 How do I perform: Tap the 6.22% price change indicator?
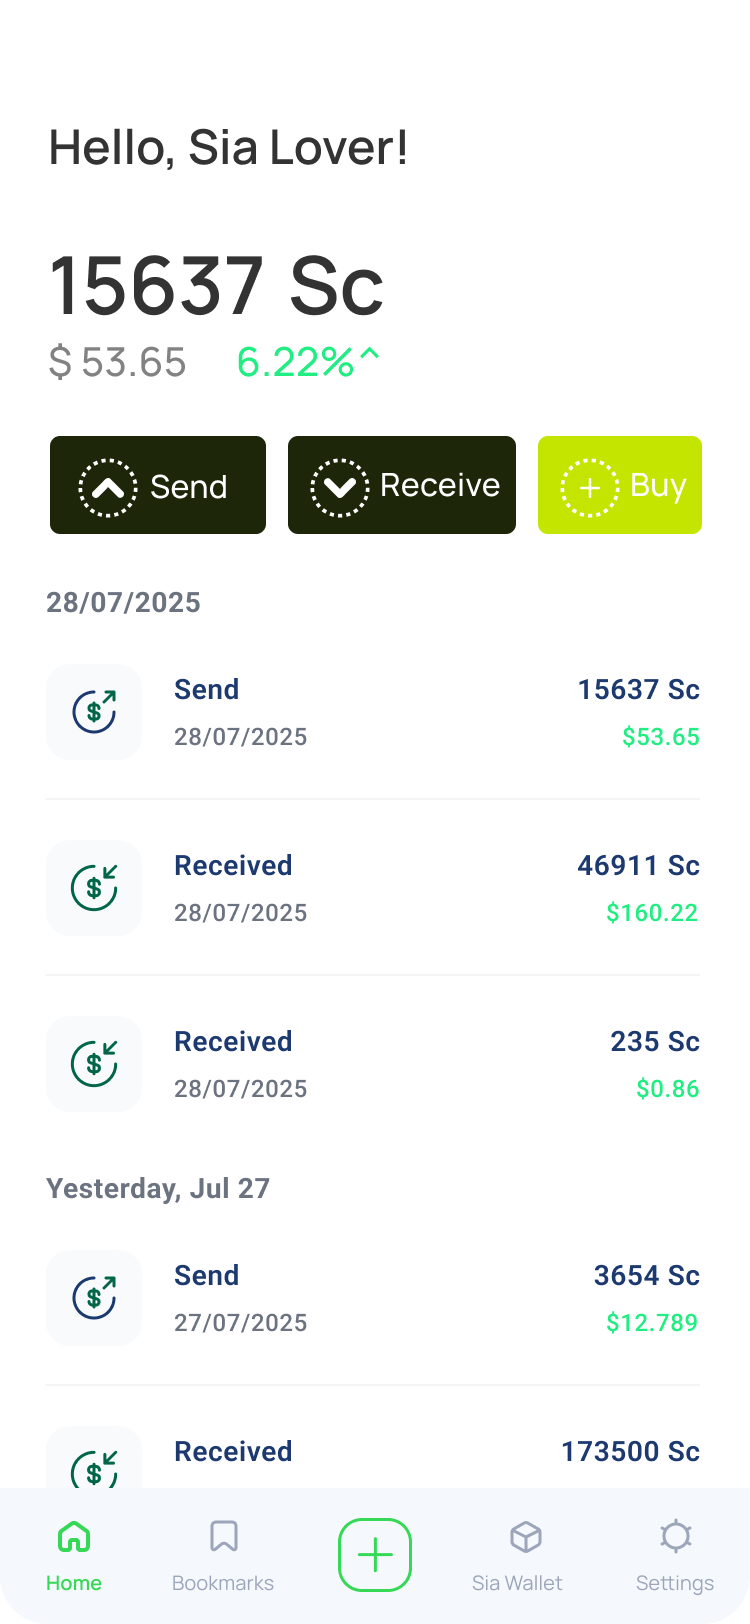pyautogui.click(x=308, y=362)
